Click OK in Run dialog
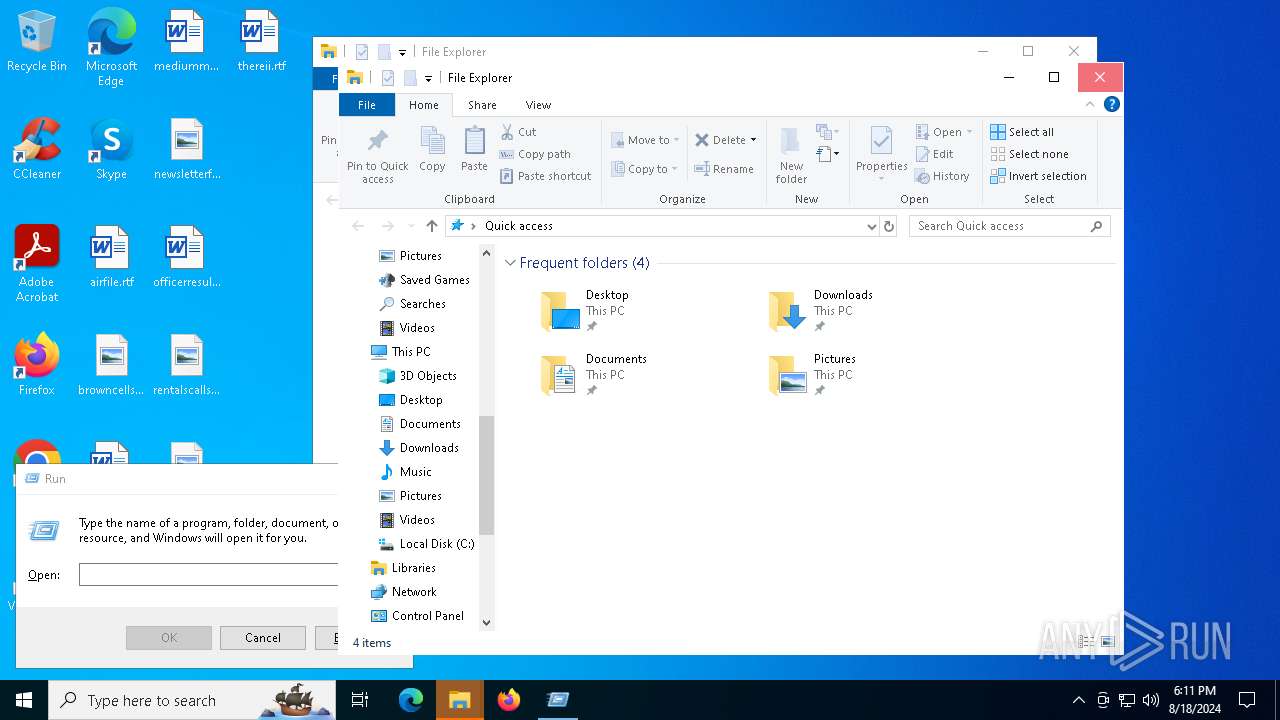The image size is (1280, 720). point(169,638)
